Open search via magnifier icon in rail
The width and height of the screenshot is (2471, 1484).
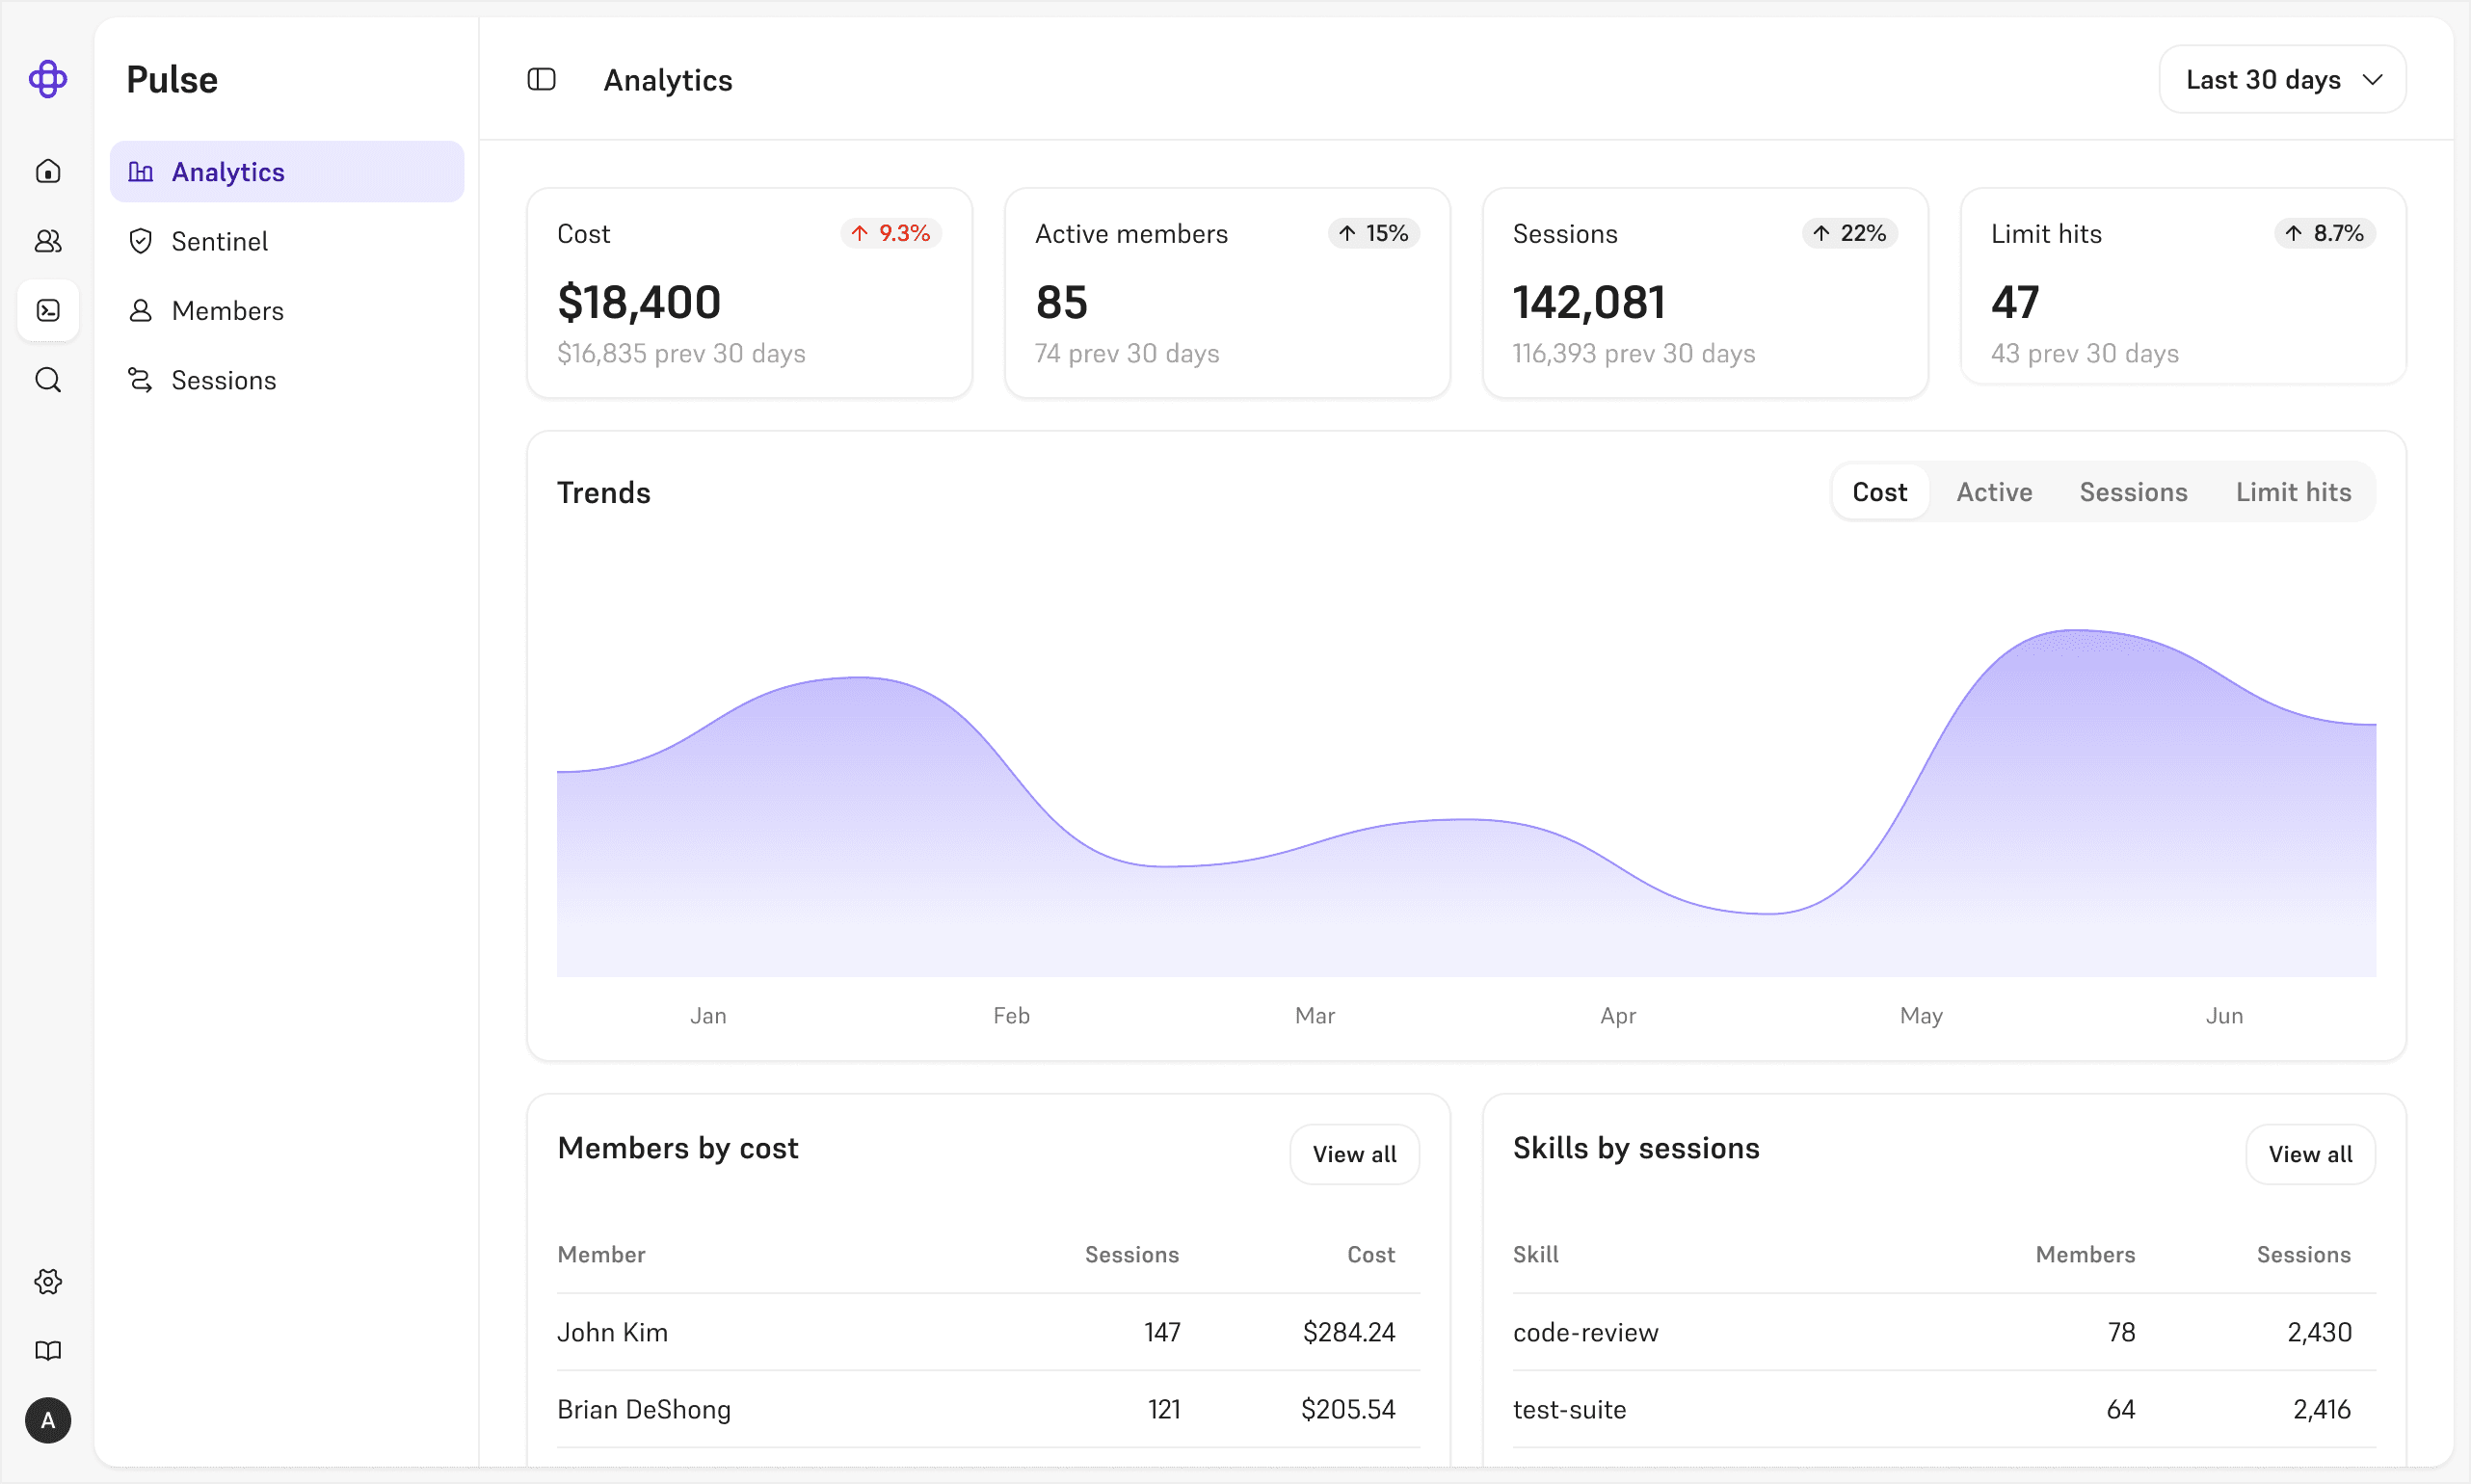pos(48,380)
